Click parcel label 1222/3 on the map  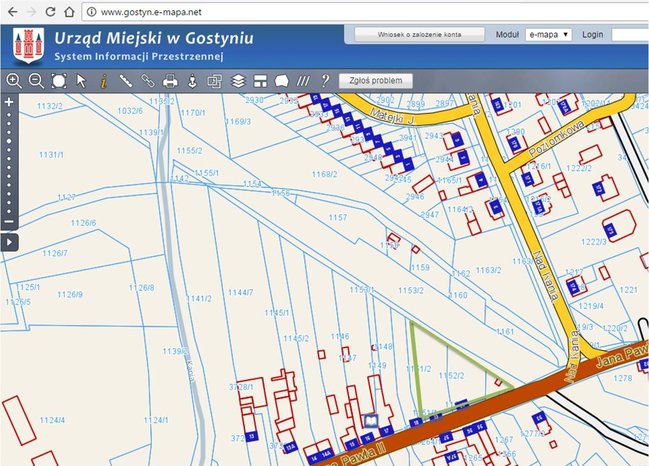pyautogui.click(x=594, y=242)
